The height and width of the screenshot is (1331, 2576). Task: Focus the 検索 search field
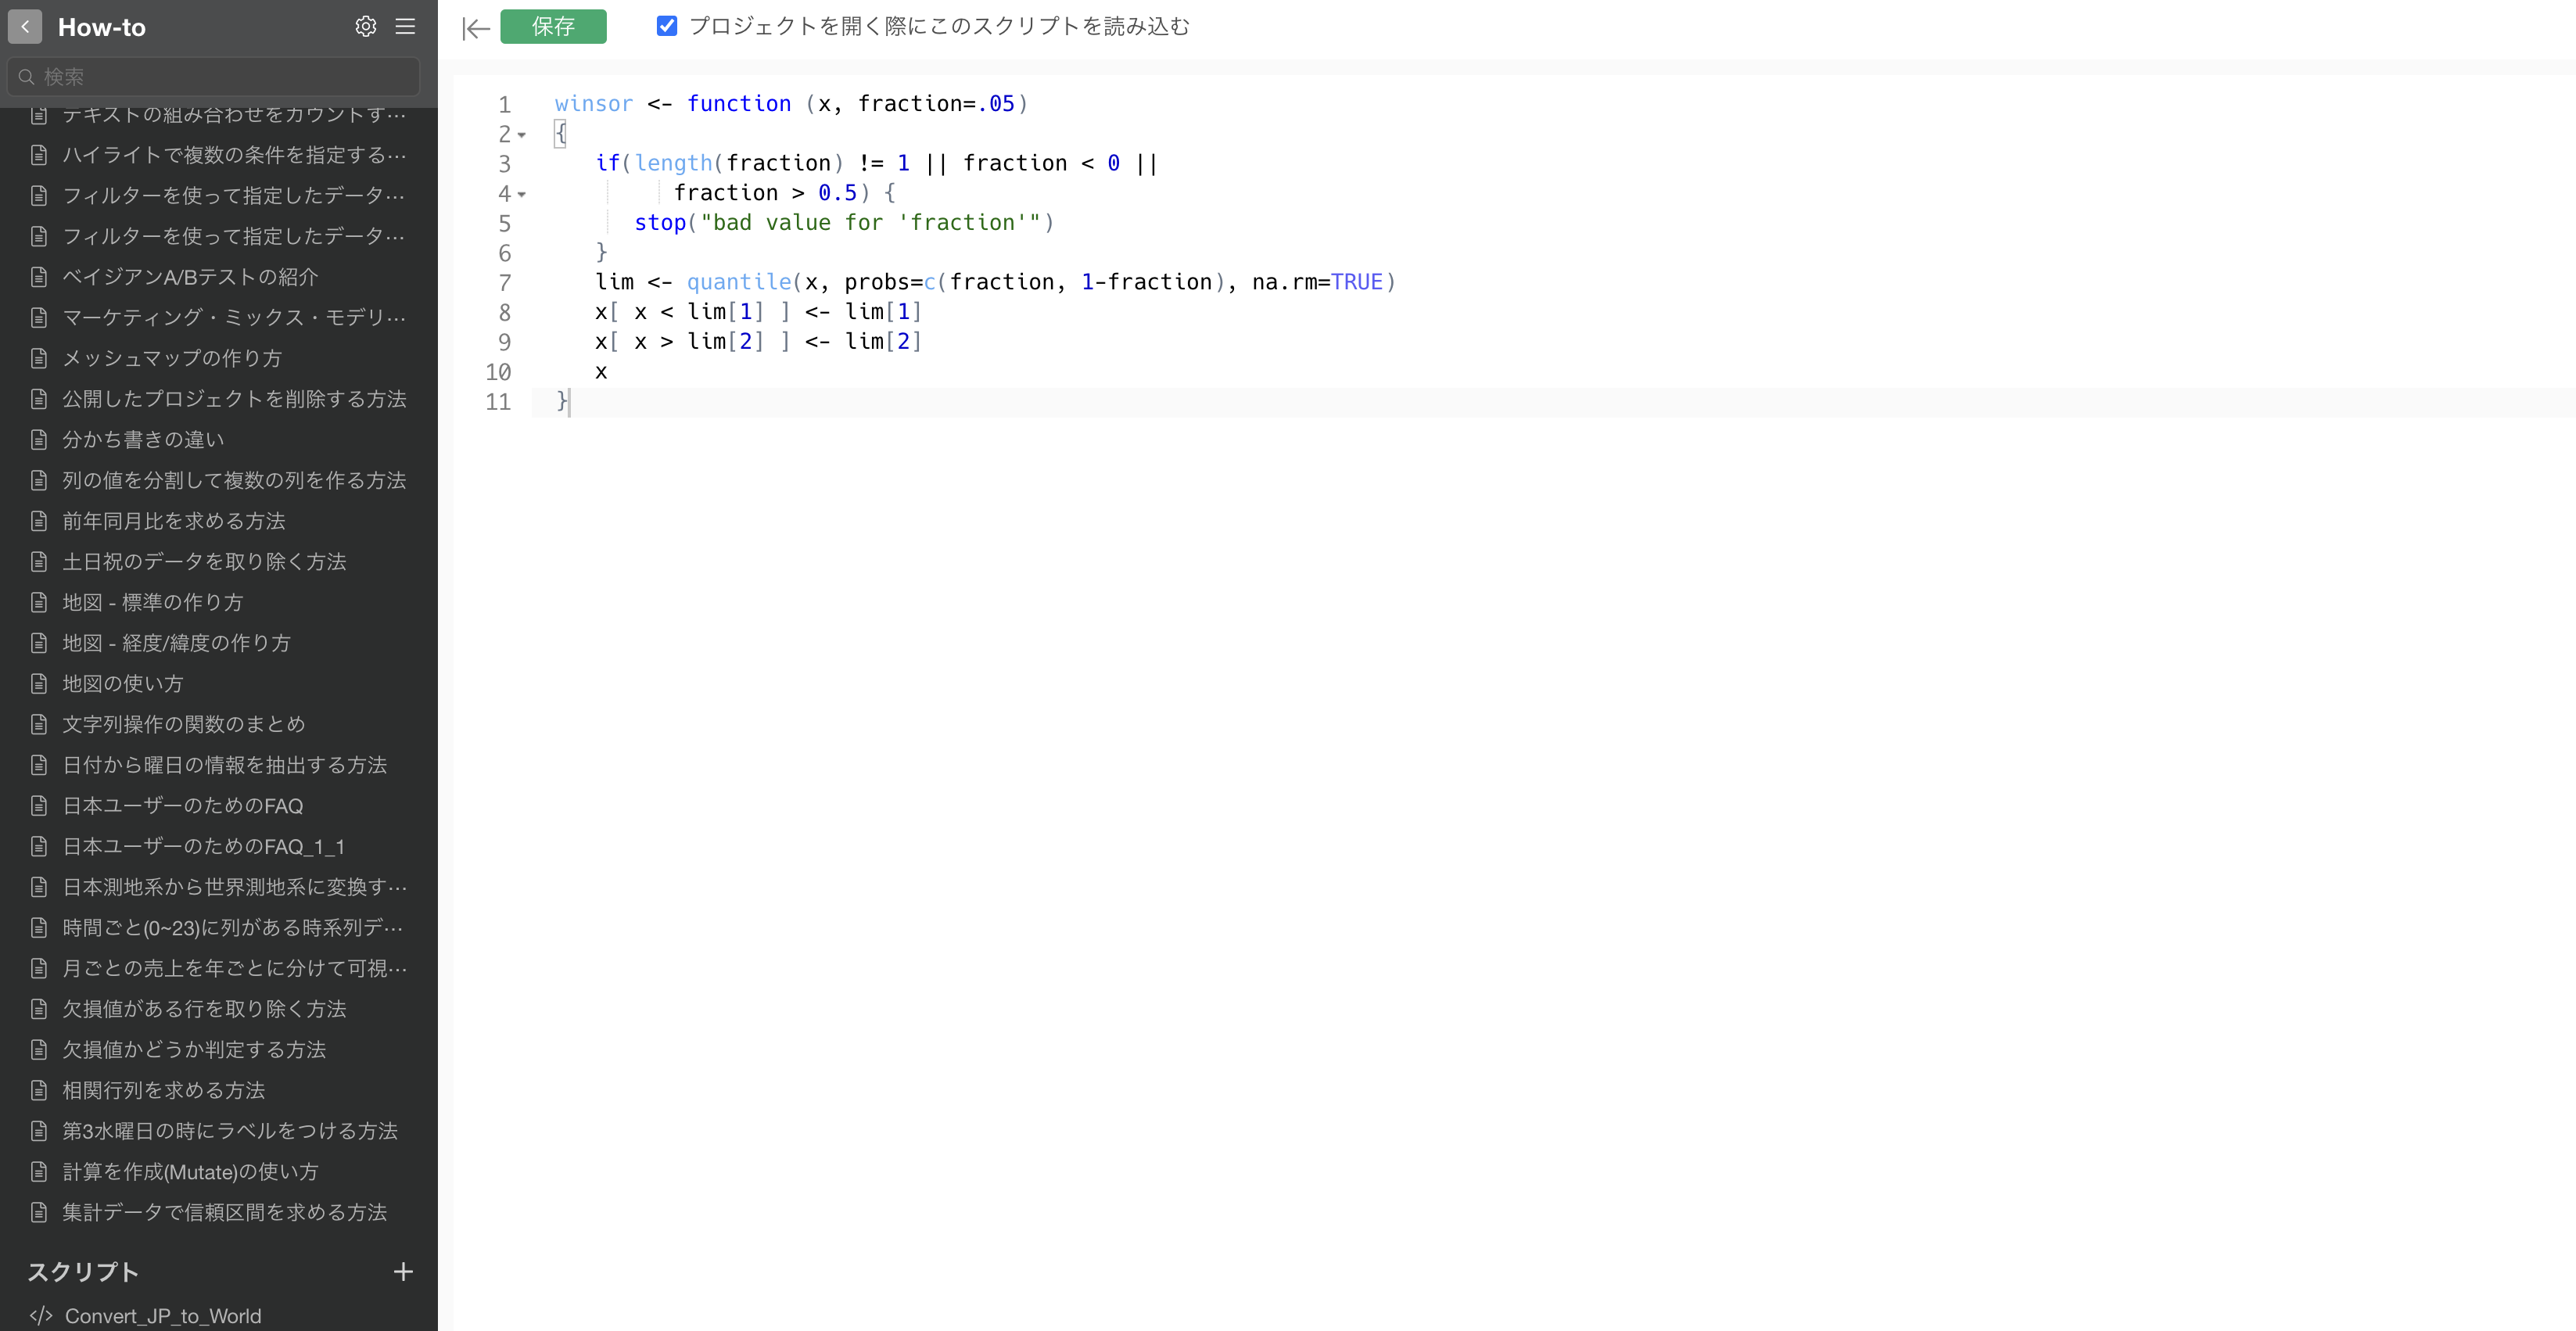pyautogui.click(x=214, y=77)
